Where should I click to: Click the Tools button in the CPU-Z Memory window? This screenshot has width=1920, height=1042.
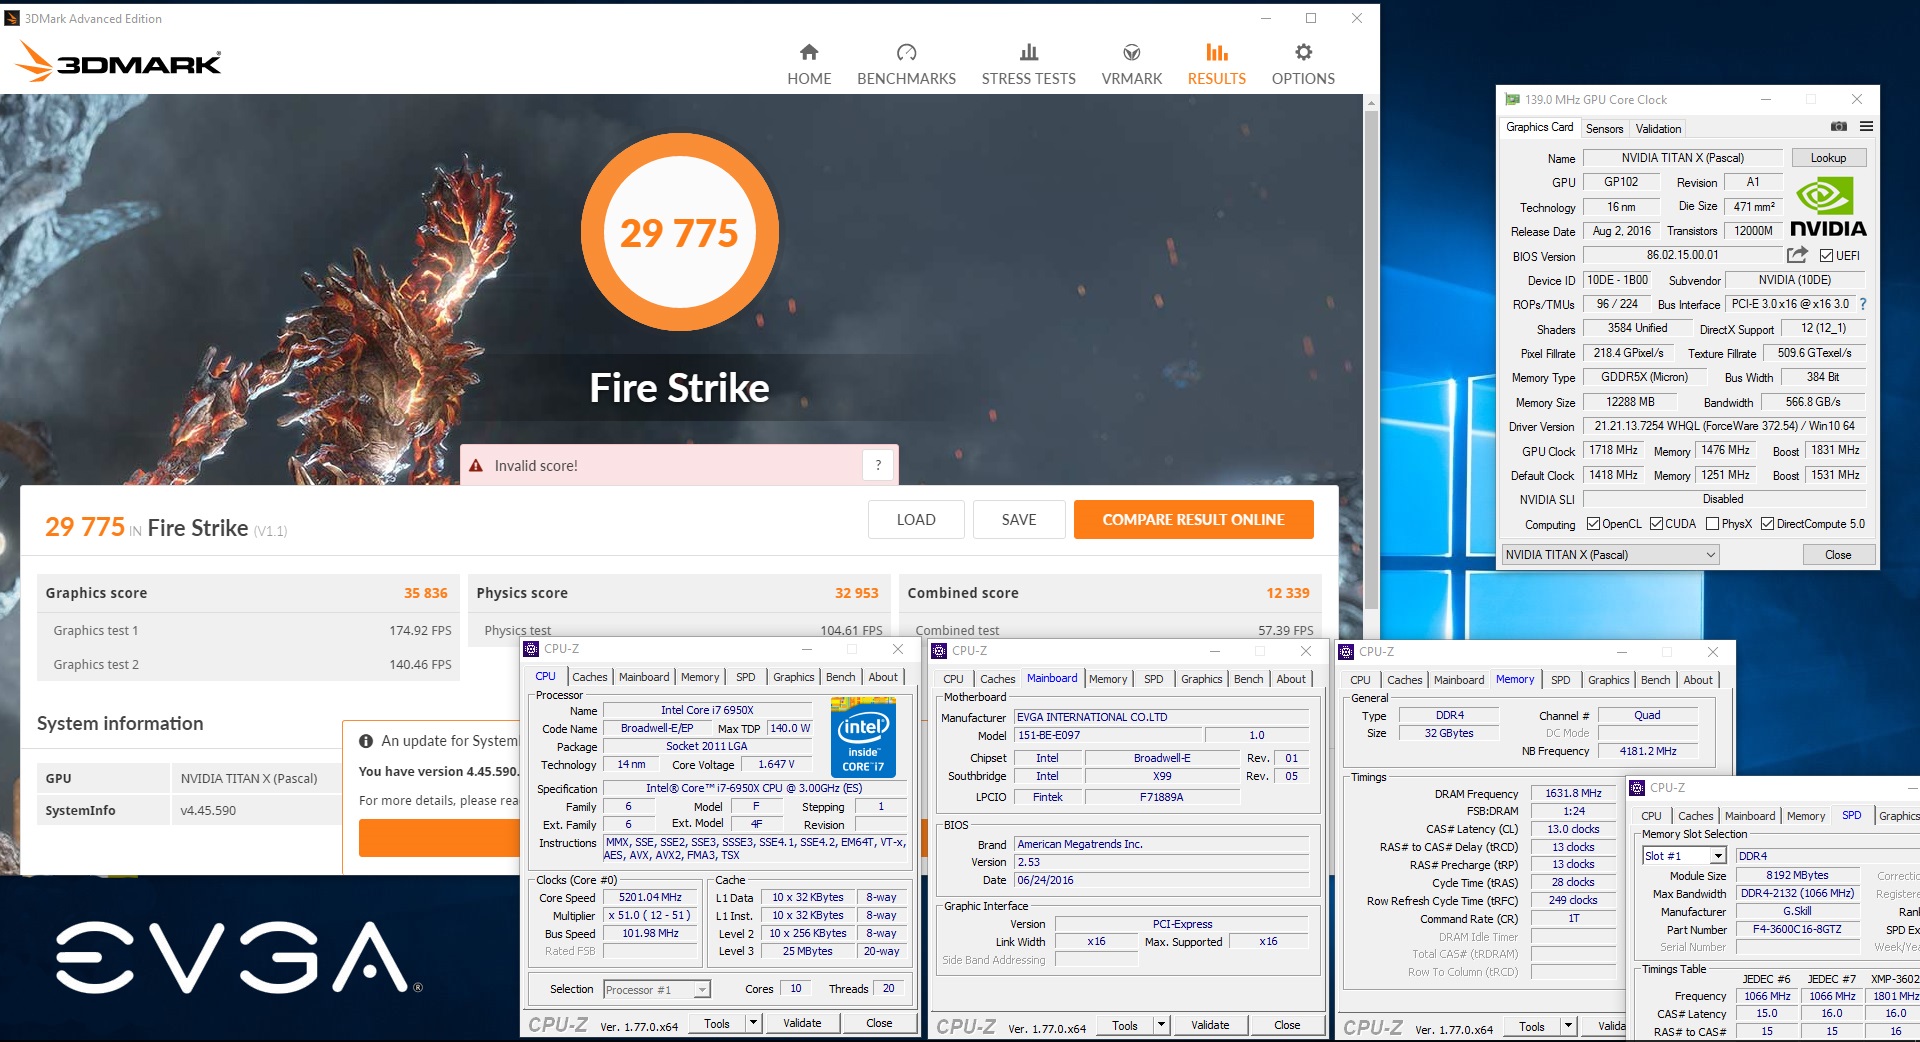[1531, 1027]
